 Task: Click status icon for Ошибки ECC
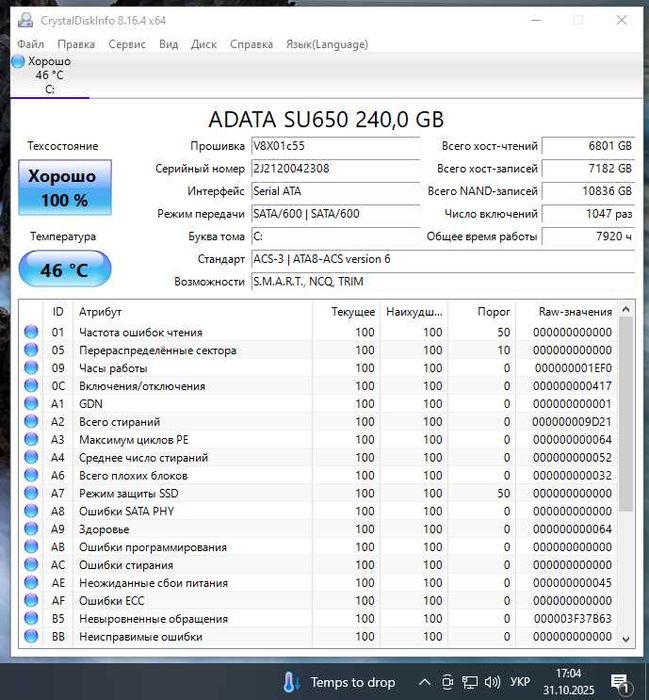coord(31,600)
